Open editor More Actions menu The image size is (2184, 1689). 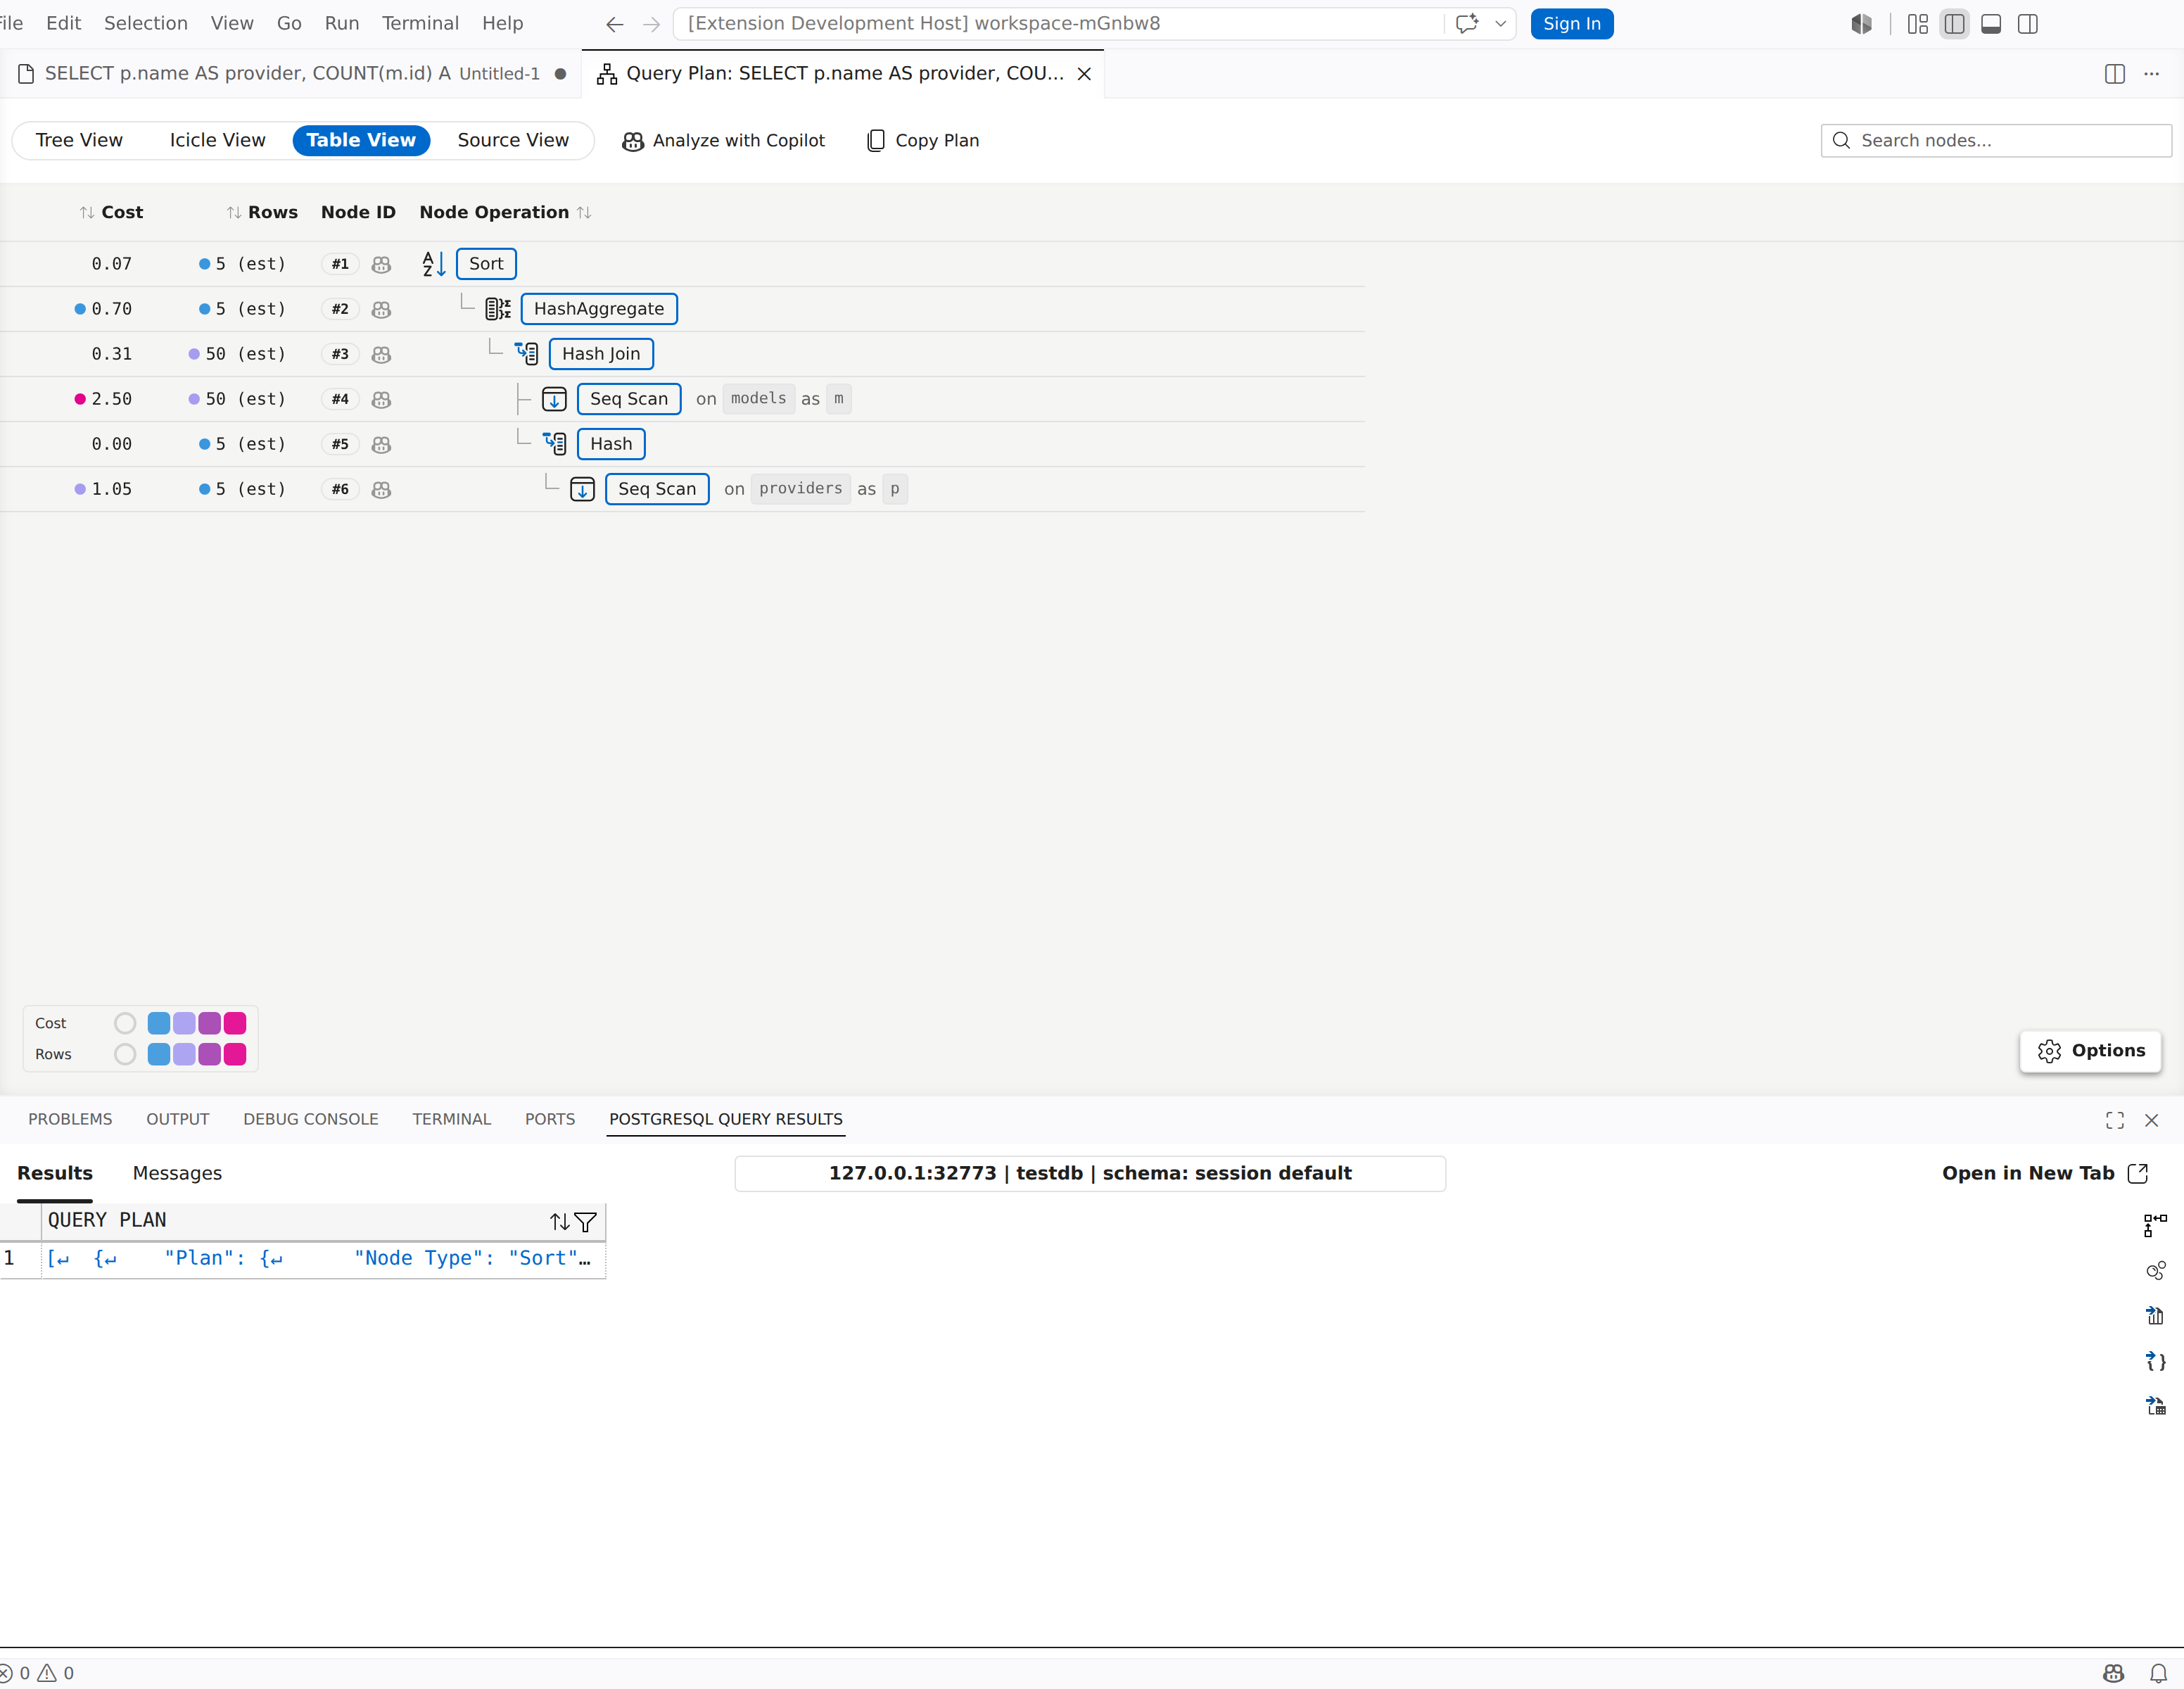2152,74
